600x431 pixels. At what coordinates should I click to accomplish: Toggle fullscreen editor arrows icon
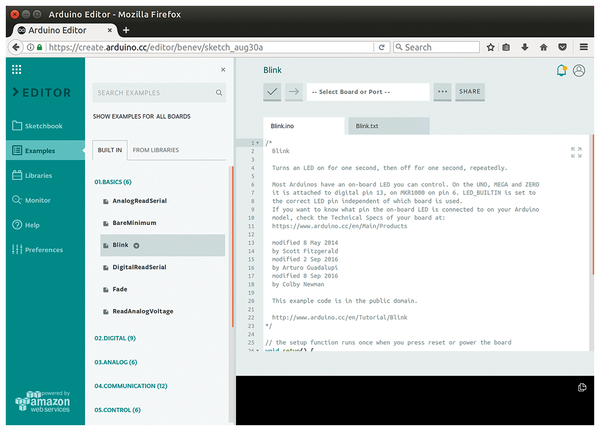[x=576, y=152]
